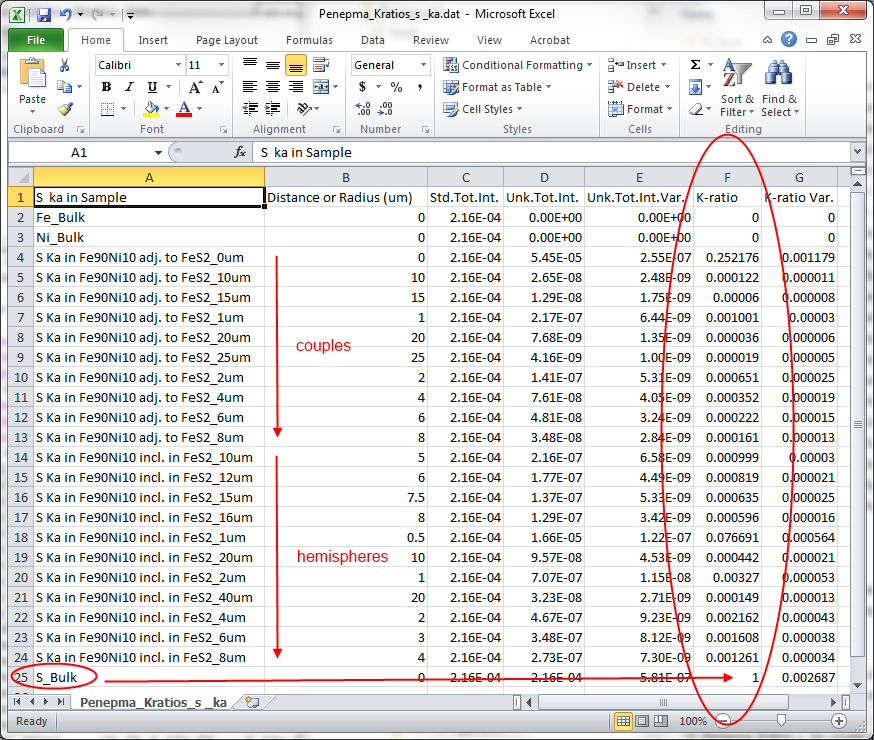Apply percent style formatting
Image resolution: width=874 pixels, height=740 pixels.
point(396,87)
